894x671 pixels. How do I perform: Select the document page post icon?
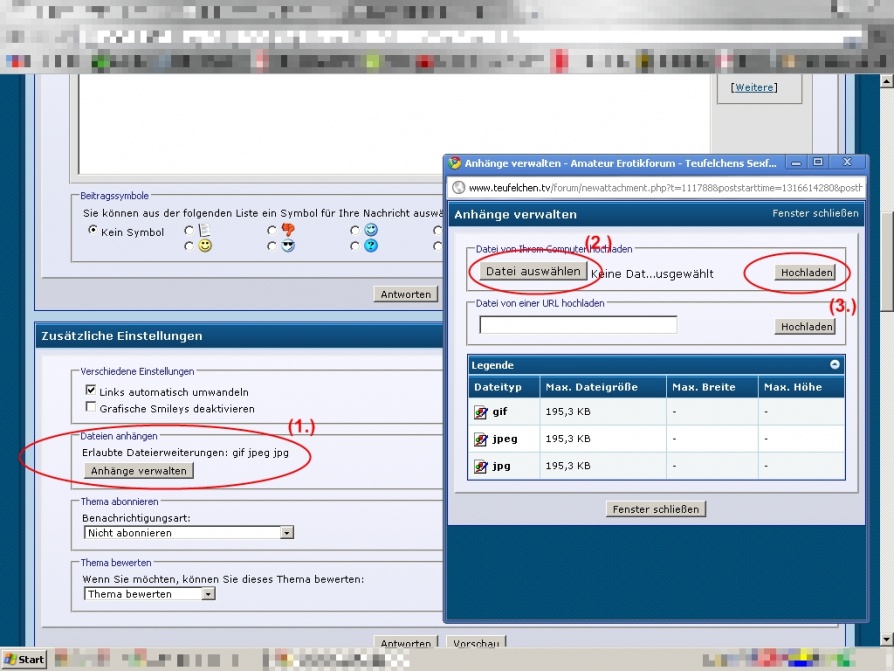click(x=204, y=231)
